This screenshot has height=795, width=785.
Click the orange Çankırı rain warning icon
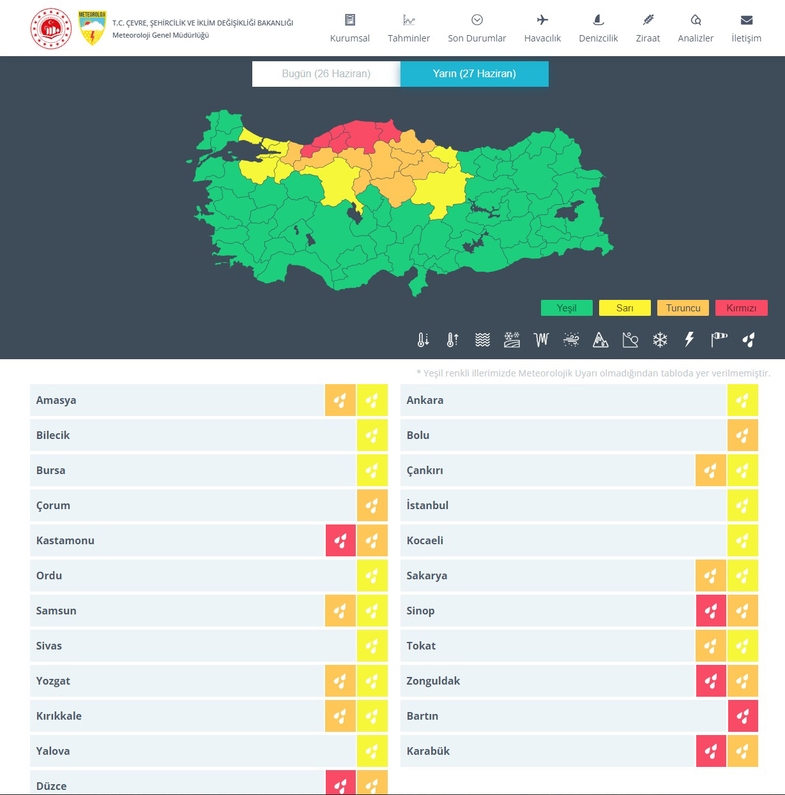(x=711, y=470)
